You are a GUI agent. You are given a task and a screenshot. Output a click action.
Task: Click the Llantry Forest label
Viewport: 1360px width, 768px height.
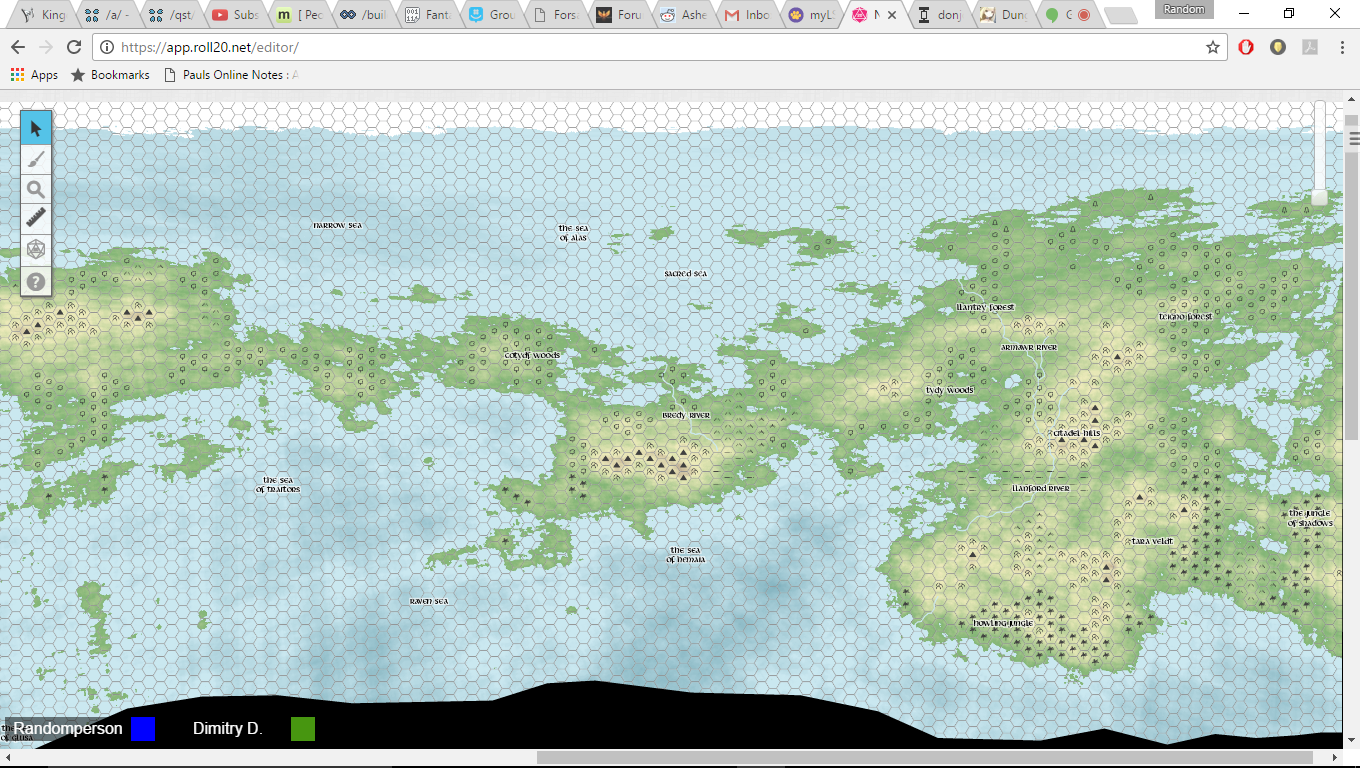coord(985,307)
